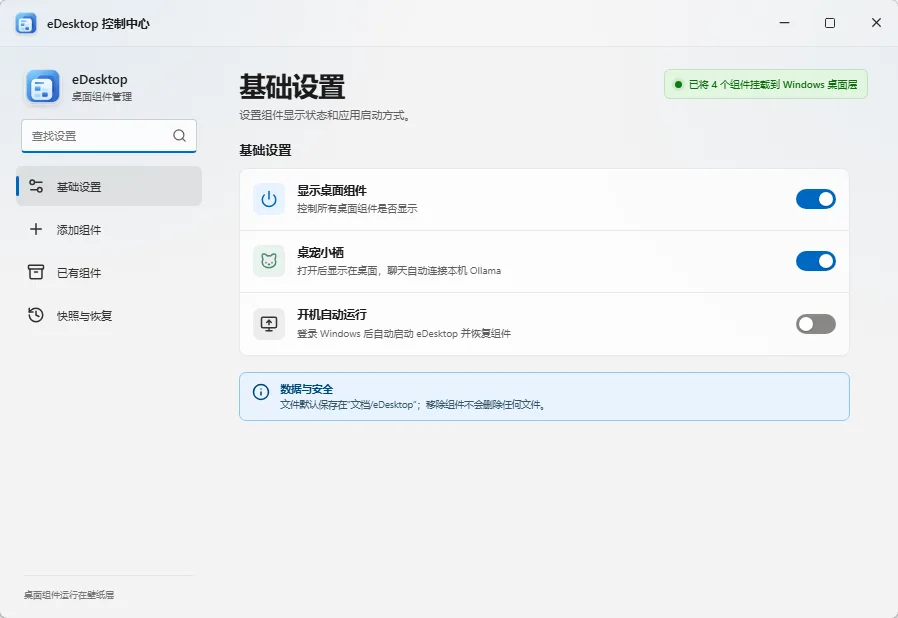Toggle off 显示桌面组件 switch
The image size is (898, 618).
click(816, 199)
